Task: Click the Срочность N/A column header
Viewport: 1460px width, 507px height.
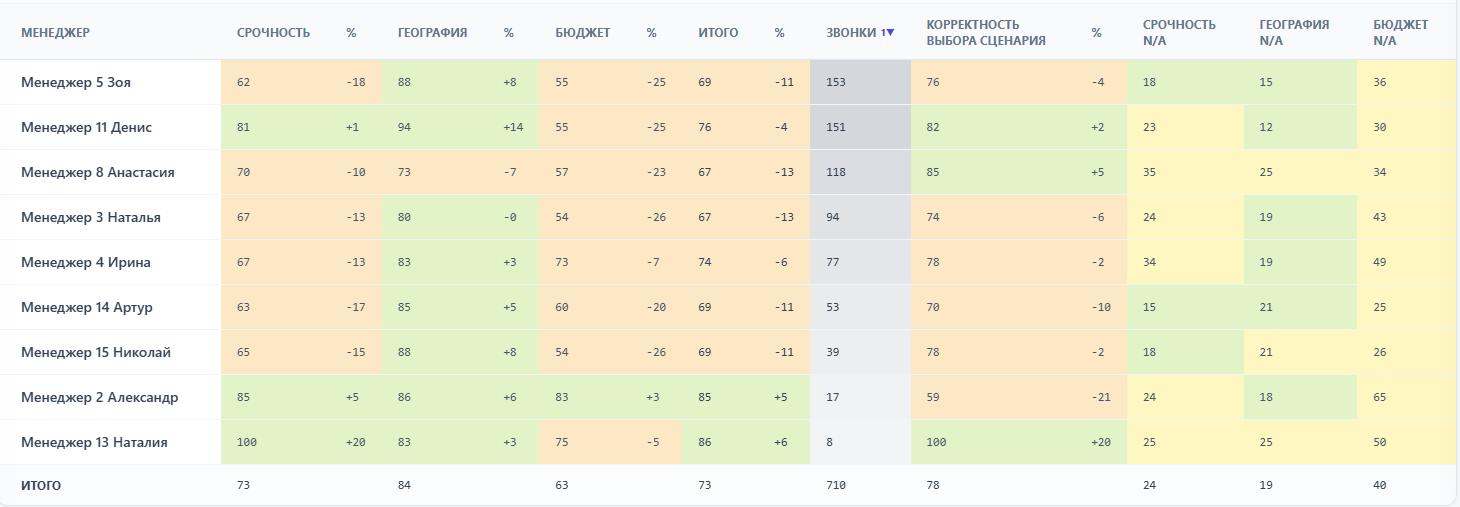Action: tap(1179, 33)
